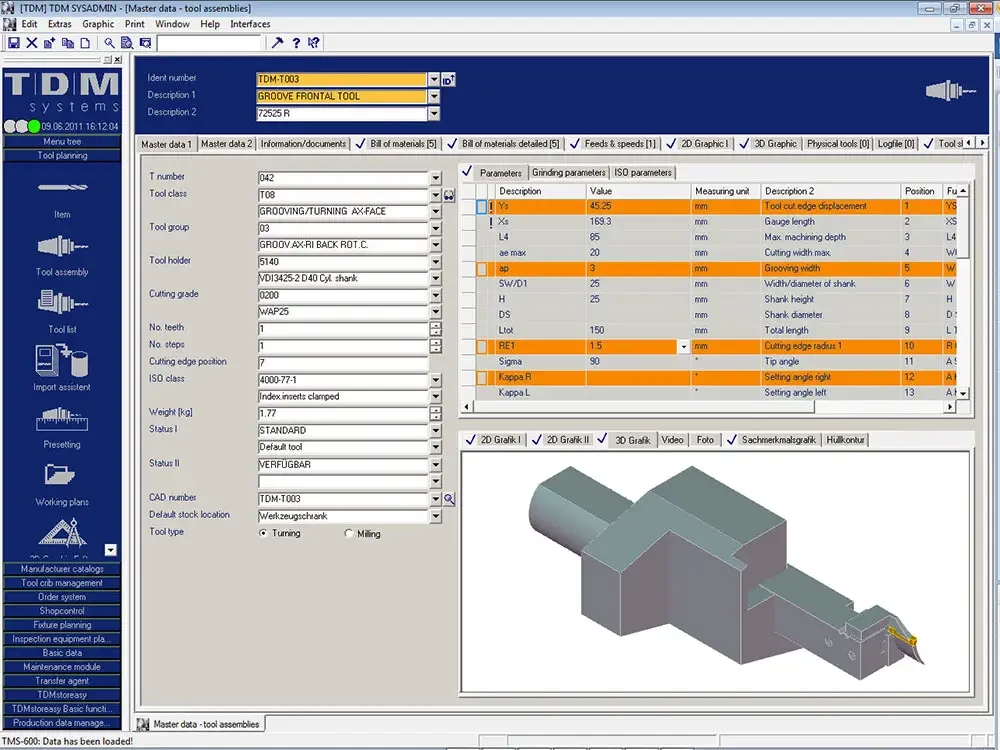Open the Grinding parameters tab

click(x=568, y=173)
